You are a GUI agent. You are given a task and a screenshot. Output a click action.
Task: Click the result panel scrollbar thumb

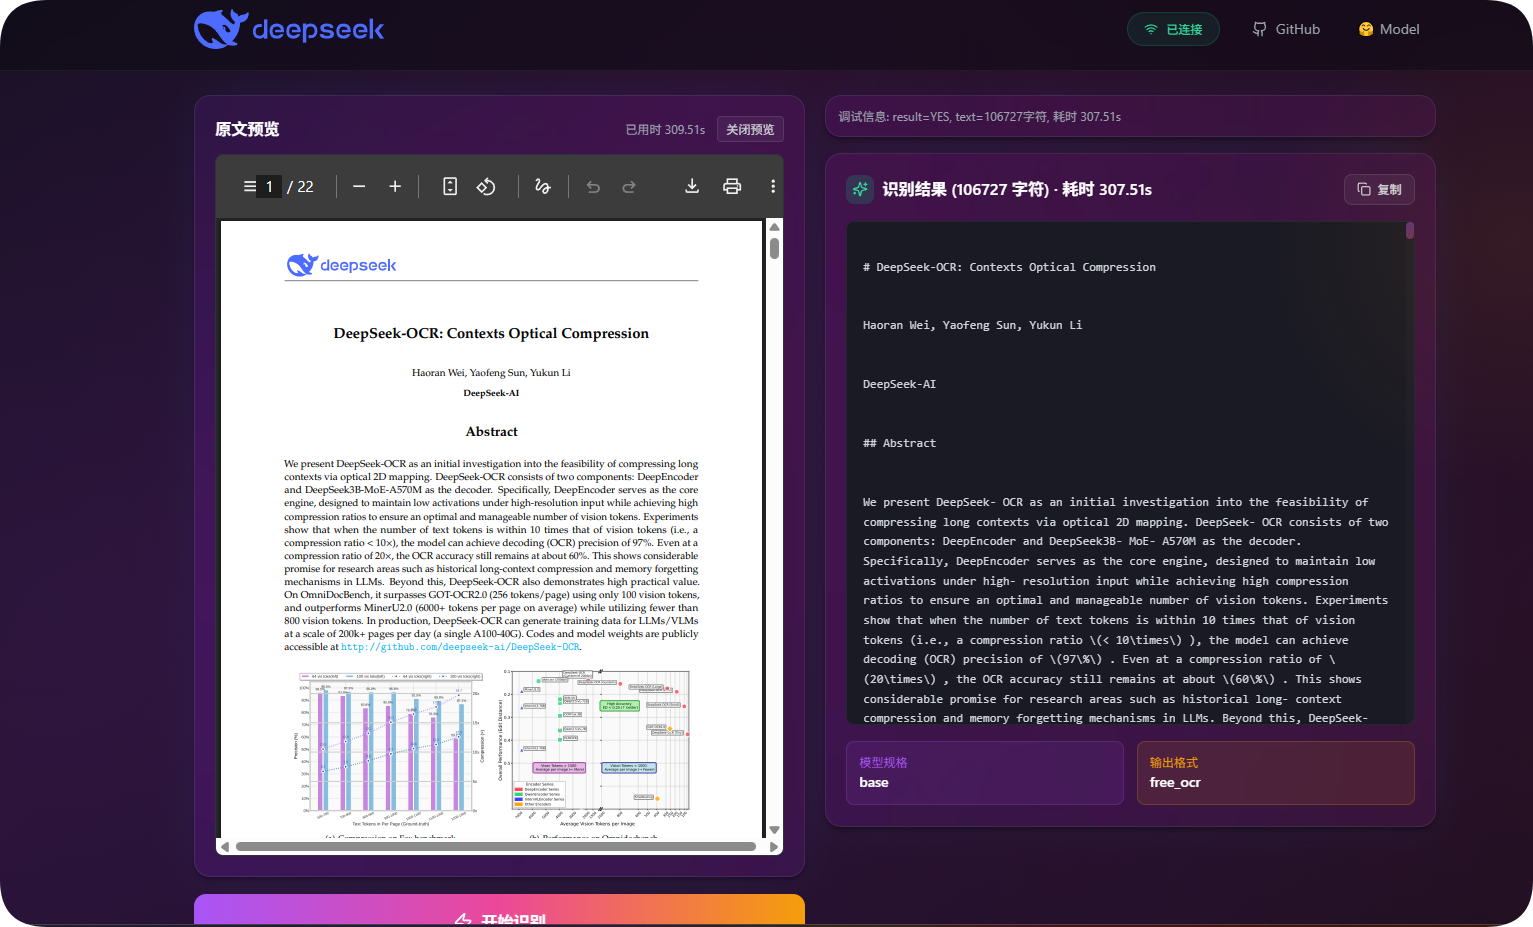(1410, 230)
